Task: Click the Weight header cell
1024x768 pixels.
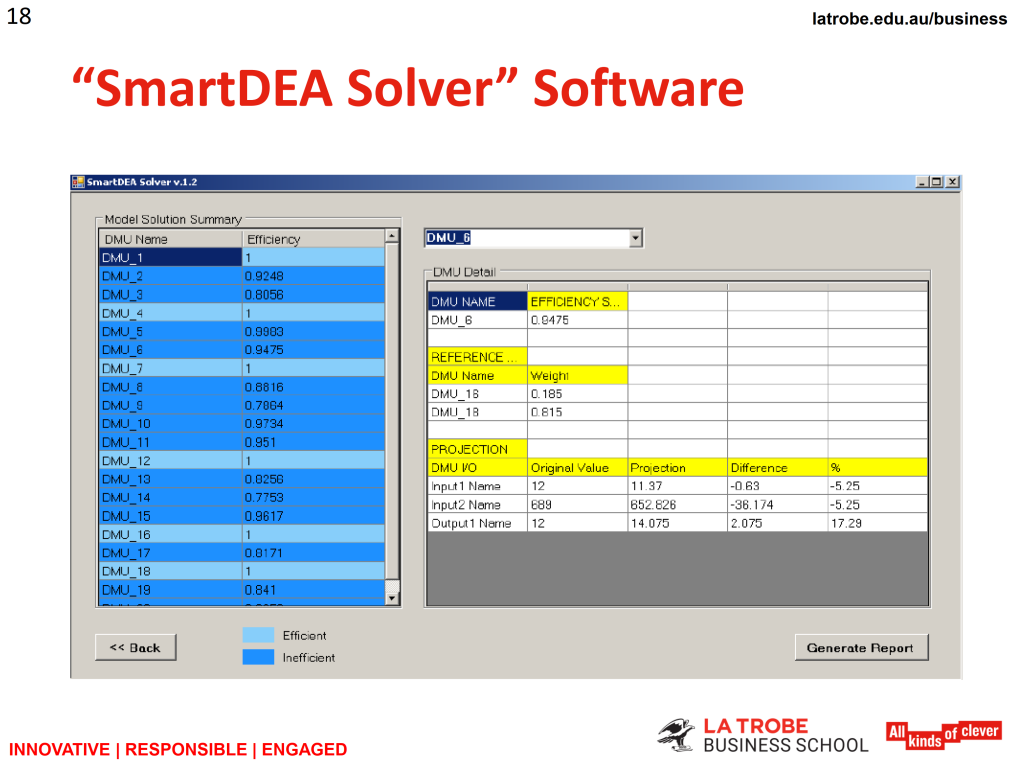Action: (577, 376)
